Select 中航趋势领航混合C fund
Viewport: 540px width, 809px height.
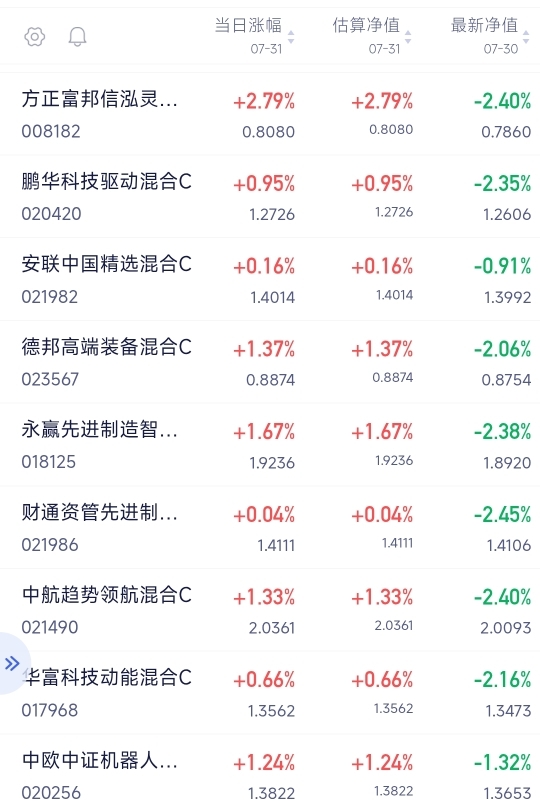pyautogui.click(x=270, y=610)
